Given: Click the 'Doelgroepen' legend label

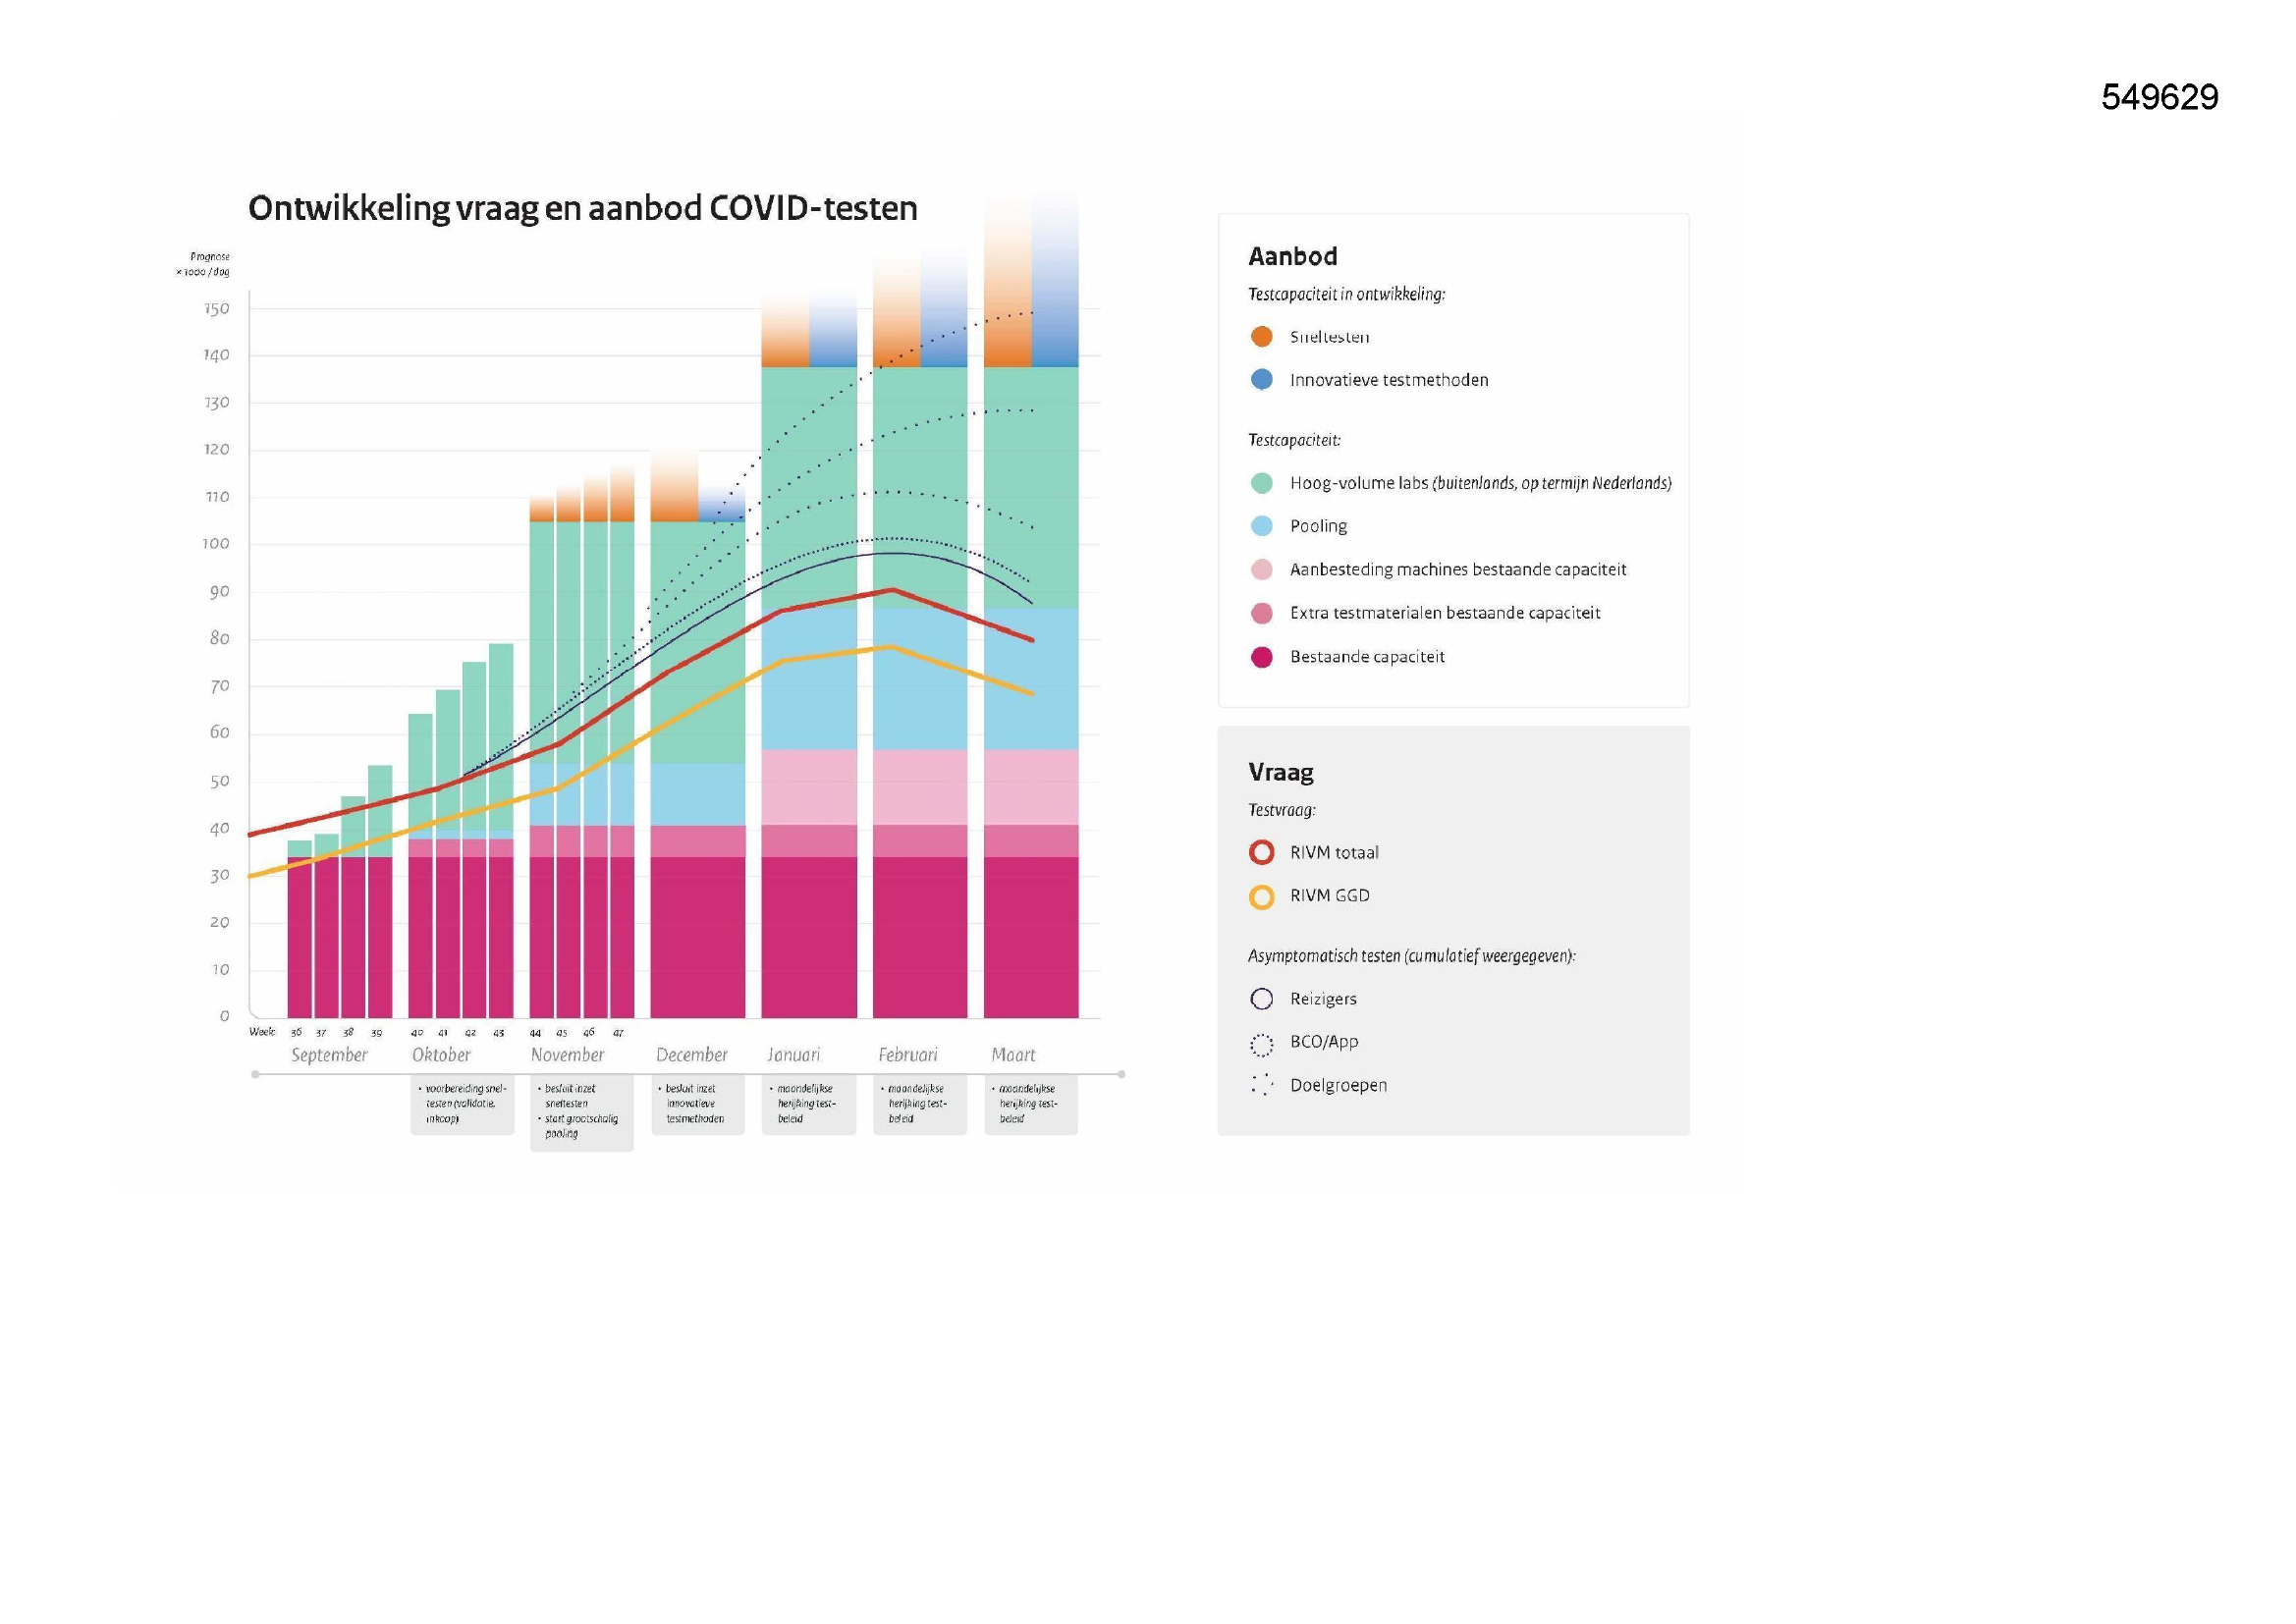Looking at the screenshot, I should (1338, 1086).
